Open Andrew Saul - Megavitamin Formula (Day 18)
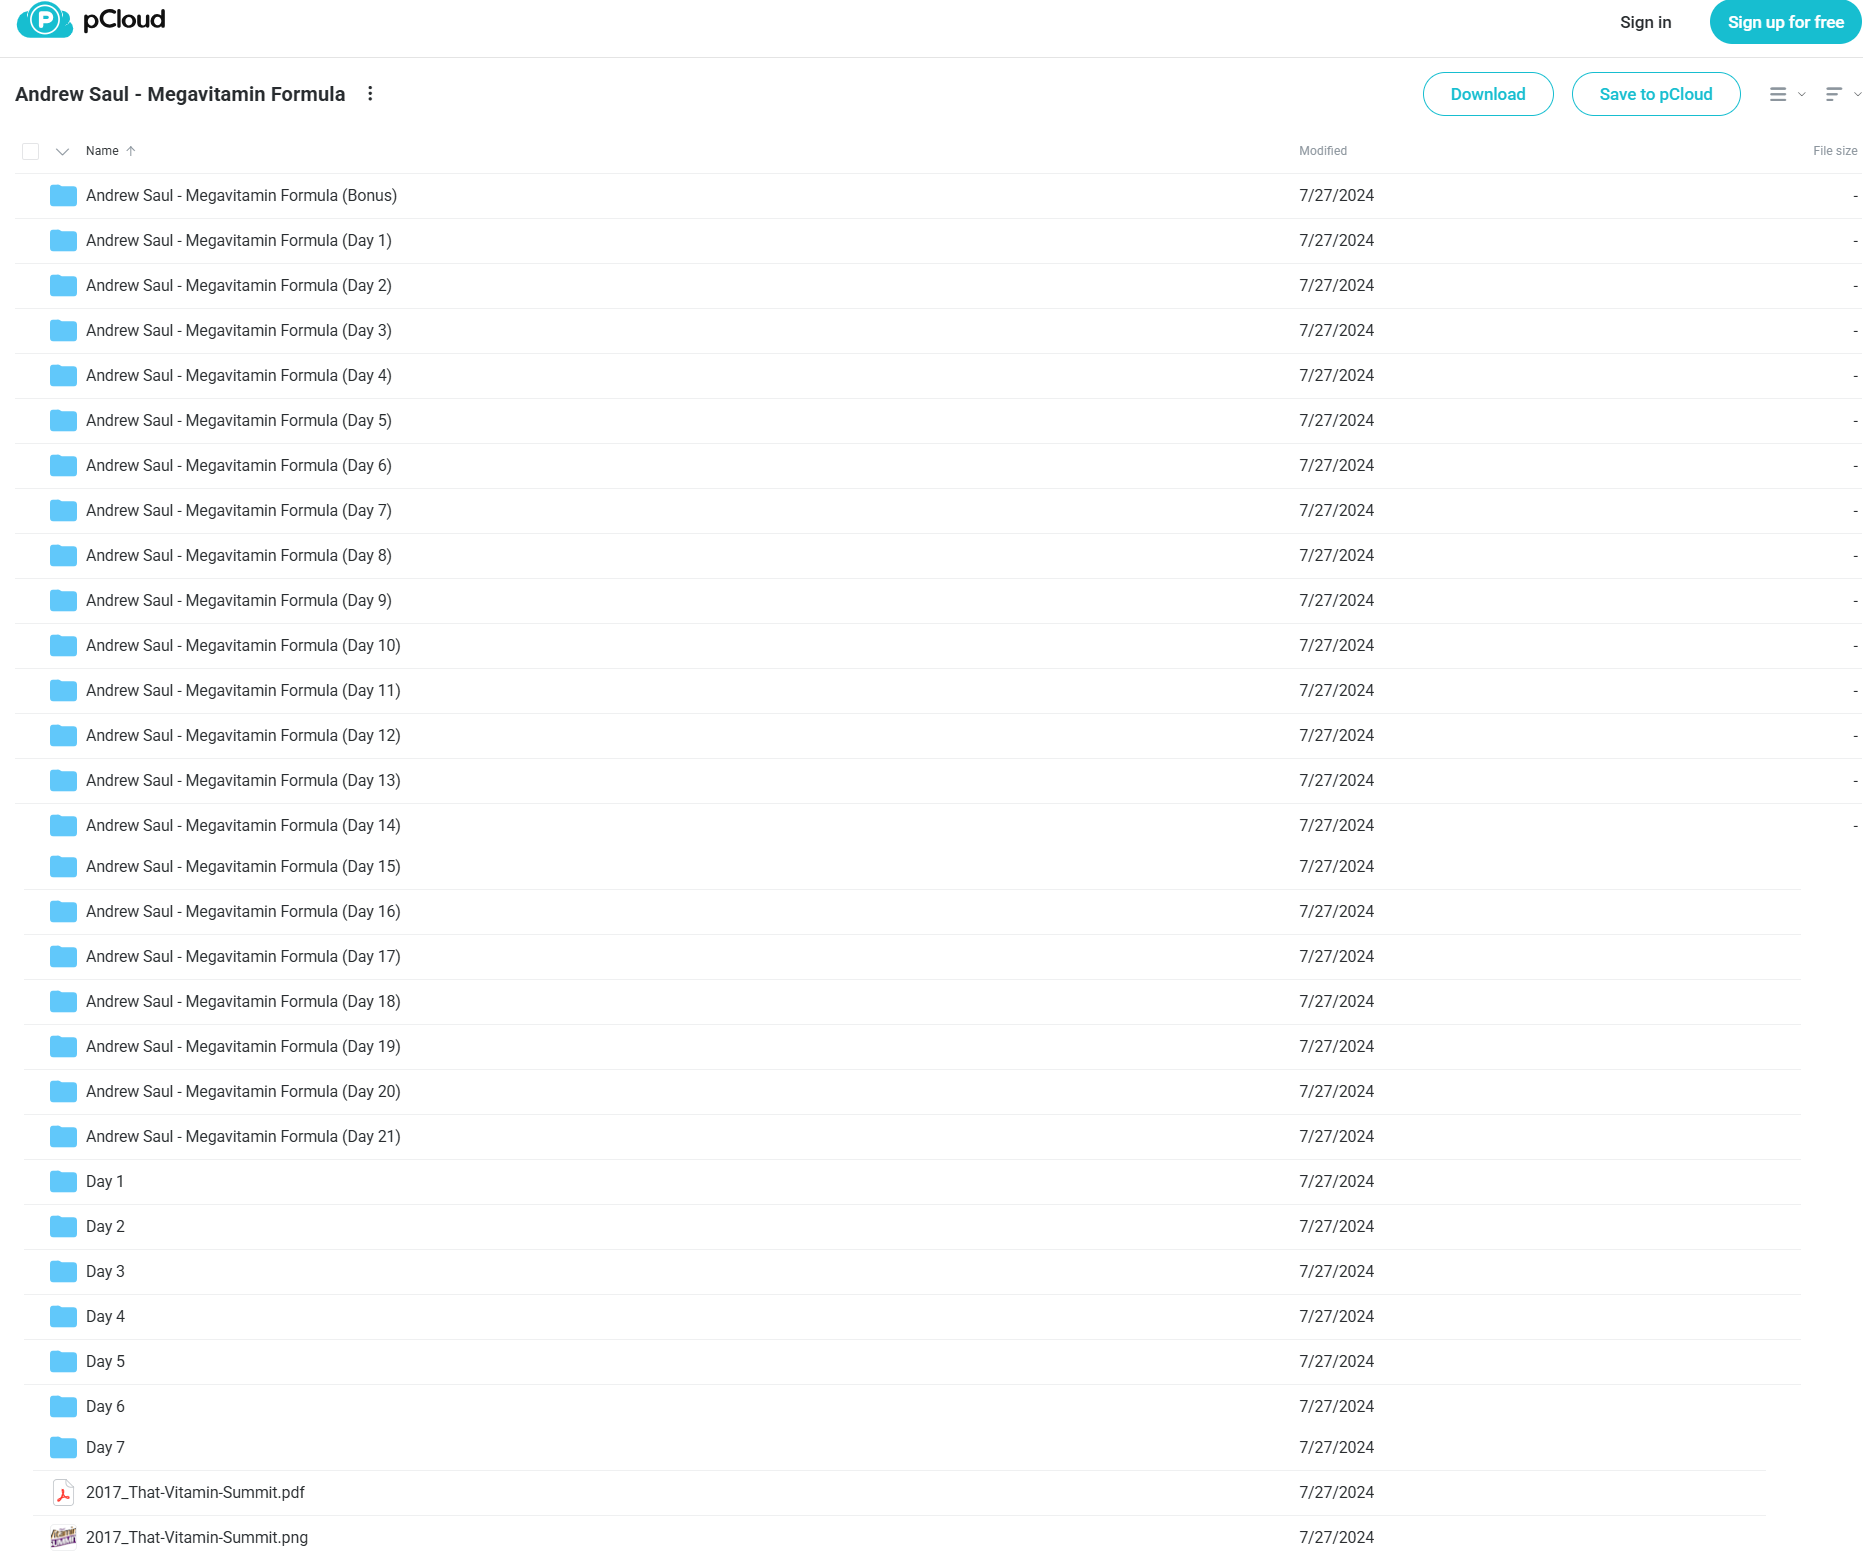This screenshot has width=1863, height=1557. (x=243, y=1001)
